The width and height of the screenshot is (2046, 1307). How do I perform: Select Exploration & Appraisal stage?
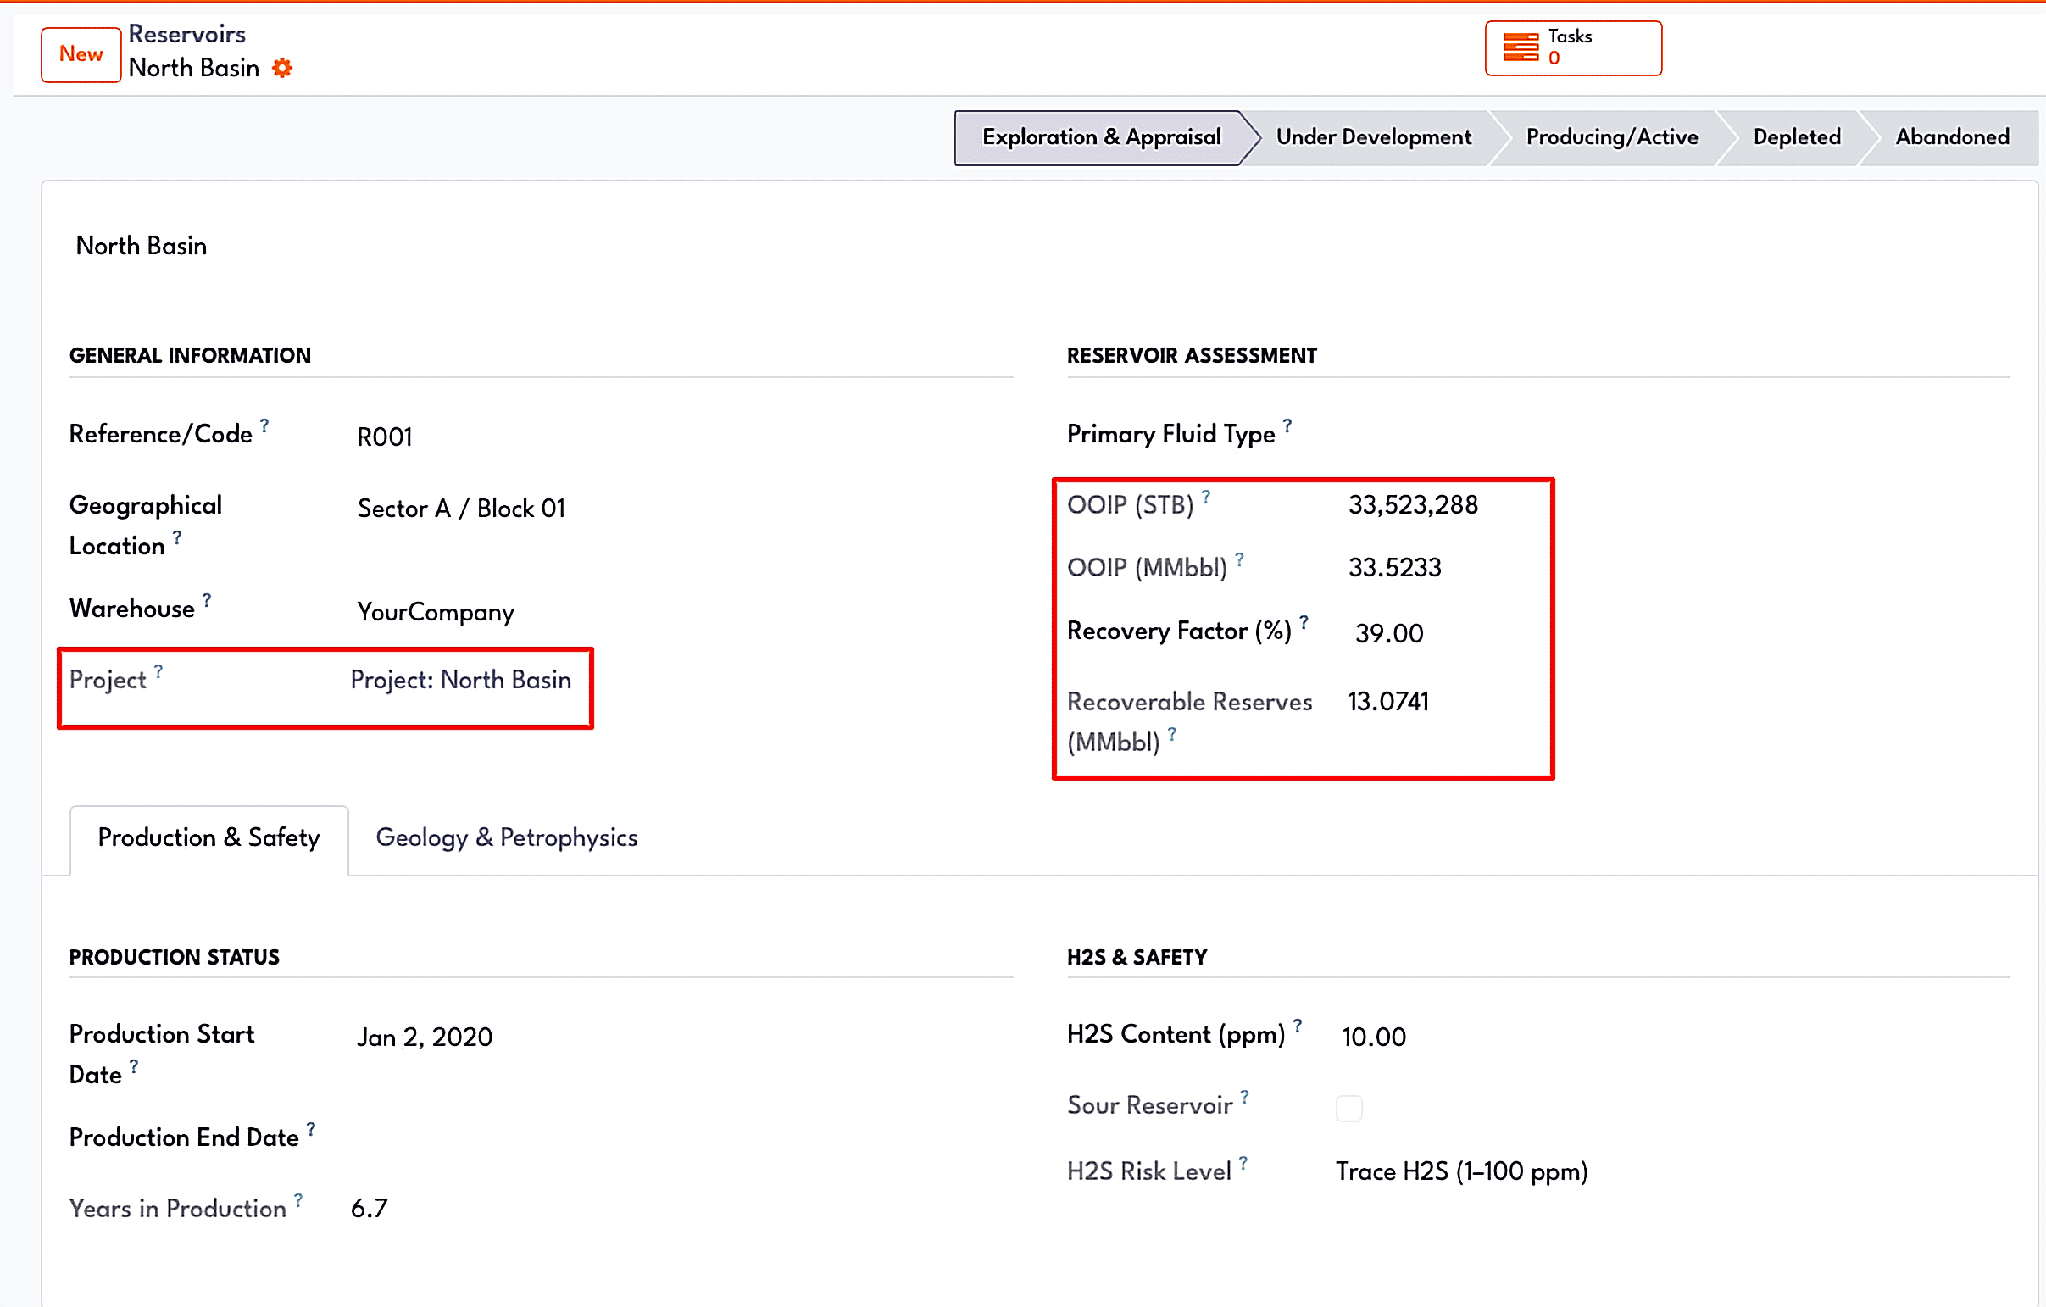point(1101,137)
